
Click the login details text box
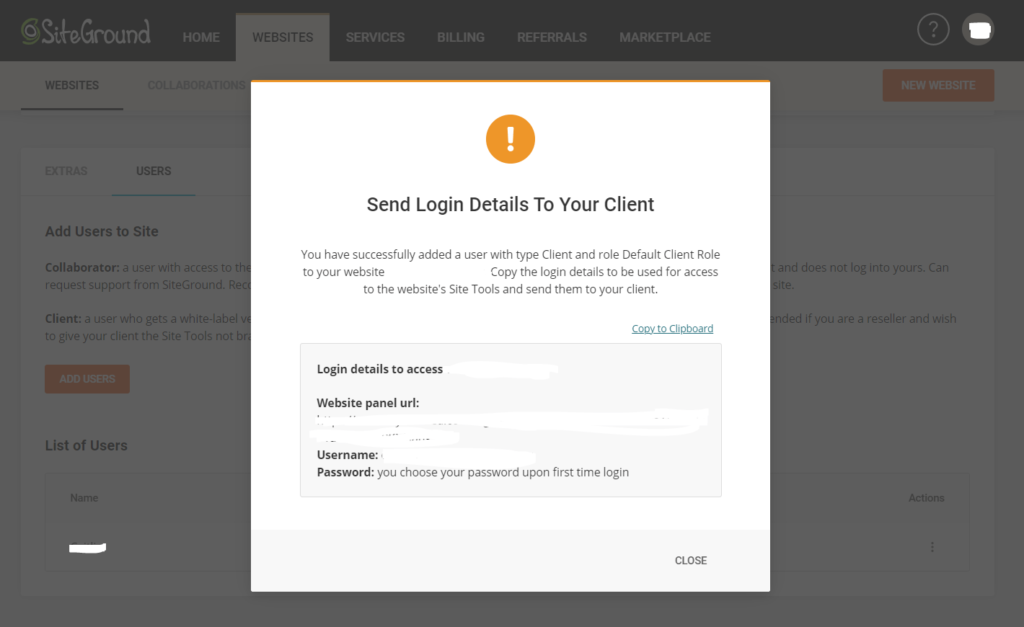click(511, 420)
